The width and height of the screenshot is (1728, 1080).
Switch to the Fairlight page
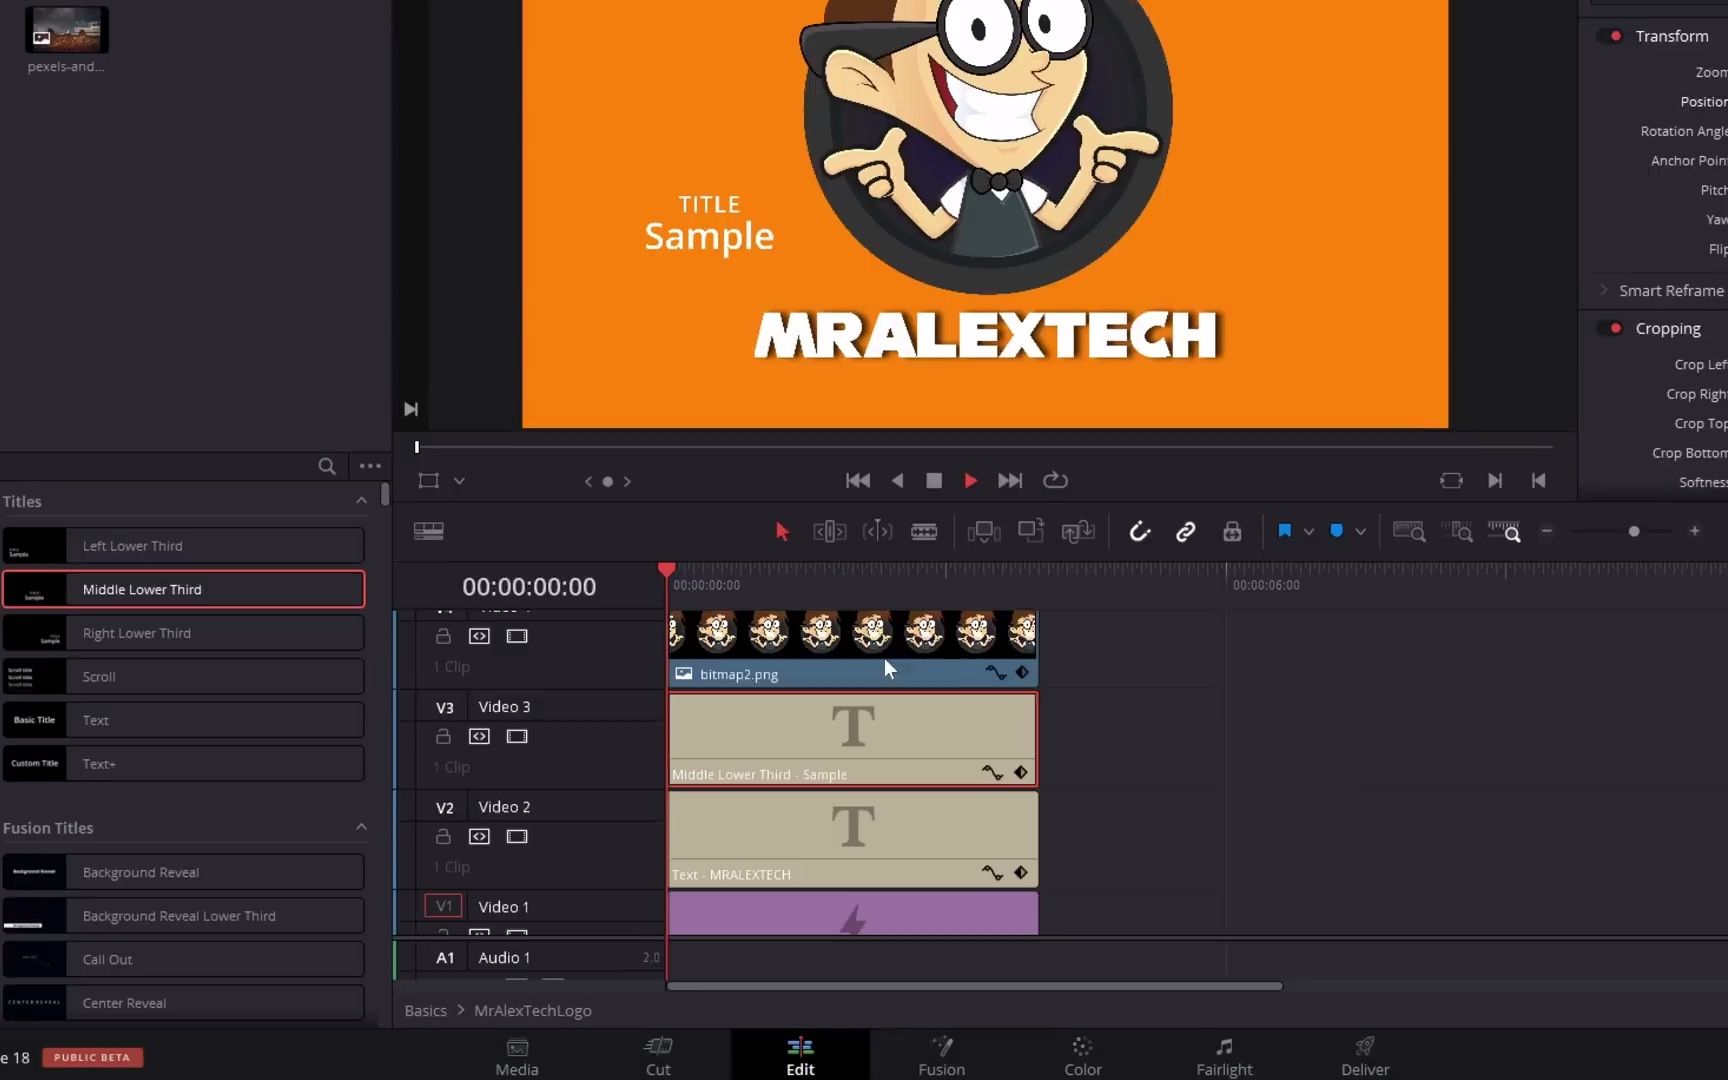pos(1224,1056)
